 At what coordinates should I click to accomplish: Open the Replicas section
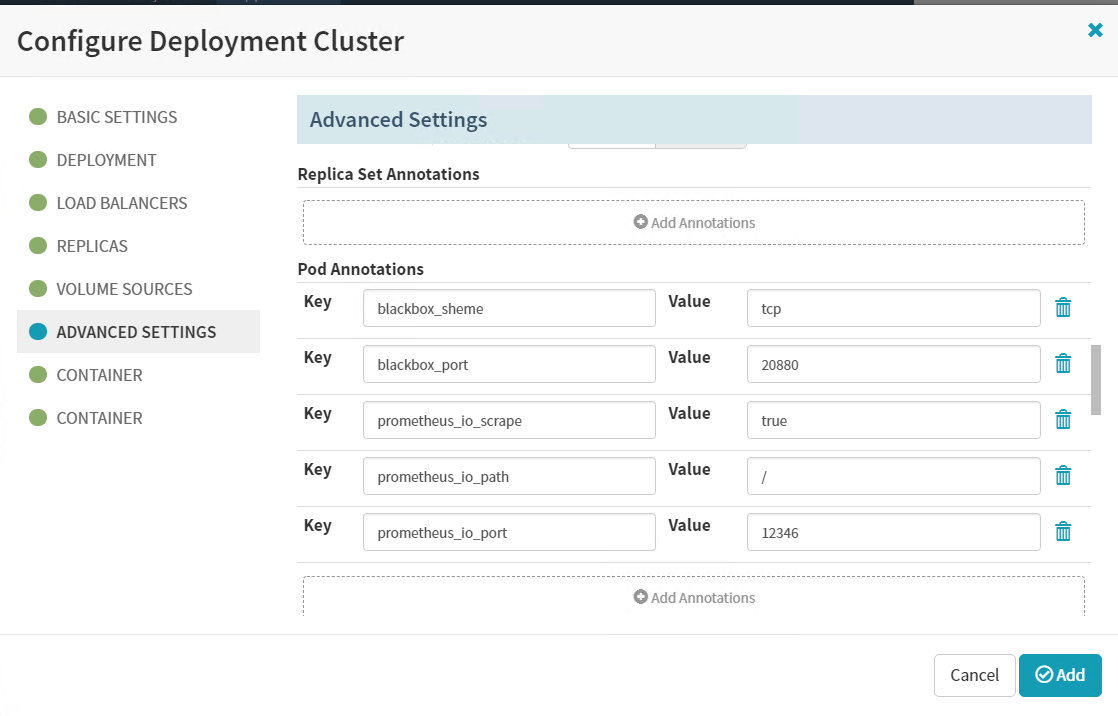click(x=92, y=246)
